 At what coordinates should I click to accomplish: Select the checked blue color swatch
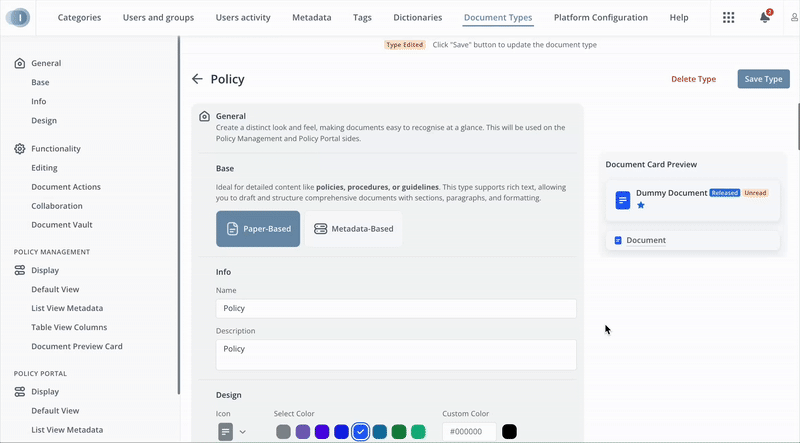(x=360, y=432)
